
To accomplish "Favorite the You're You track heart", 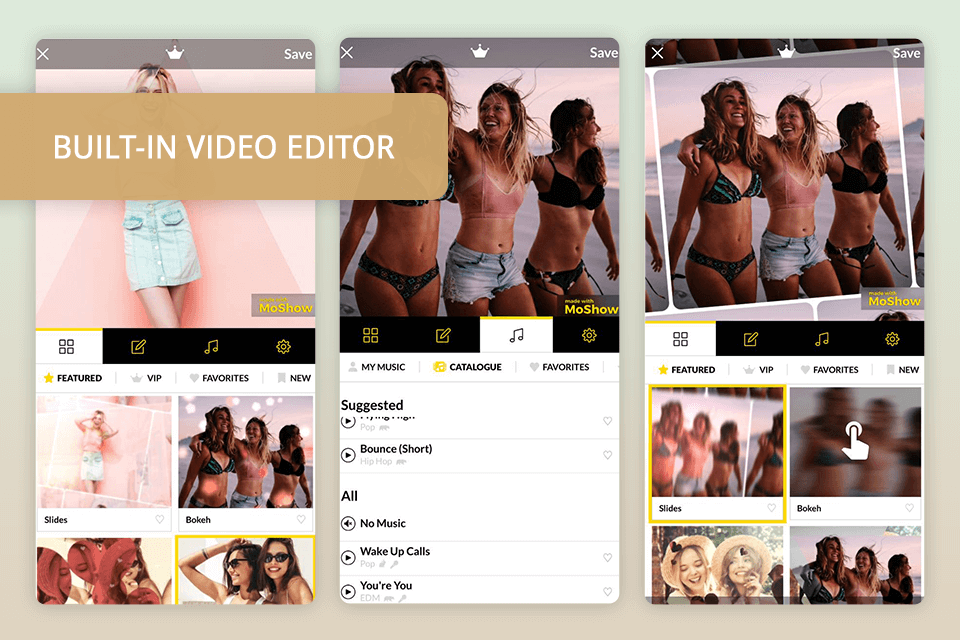I will [607, 592].
